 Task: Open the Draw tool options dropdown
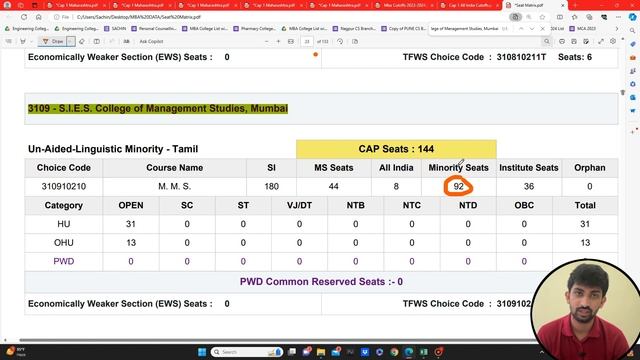[71, 41]
